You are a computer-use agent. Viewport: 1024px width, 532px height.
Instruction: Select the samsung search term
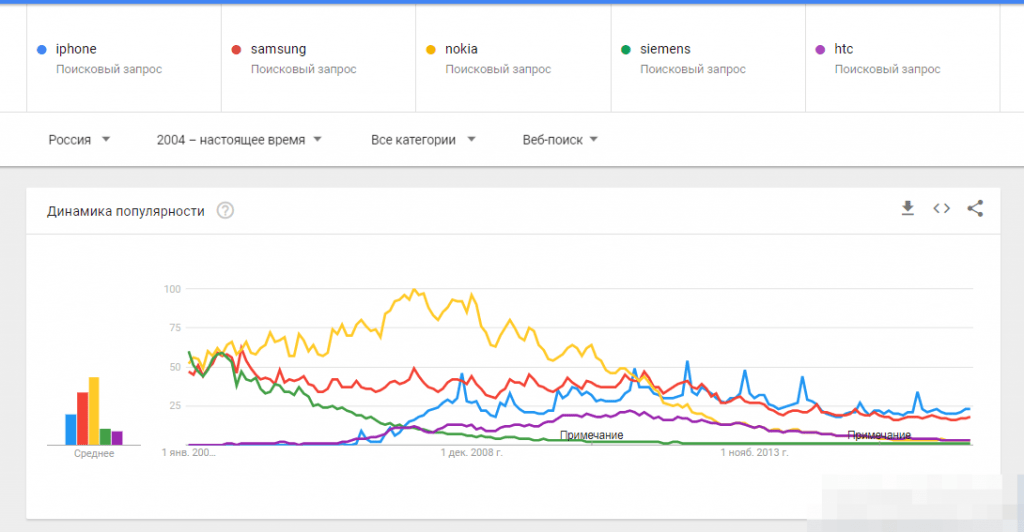[x=279, y=49]
